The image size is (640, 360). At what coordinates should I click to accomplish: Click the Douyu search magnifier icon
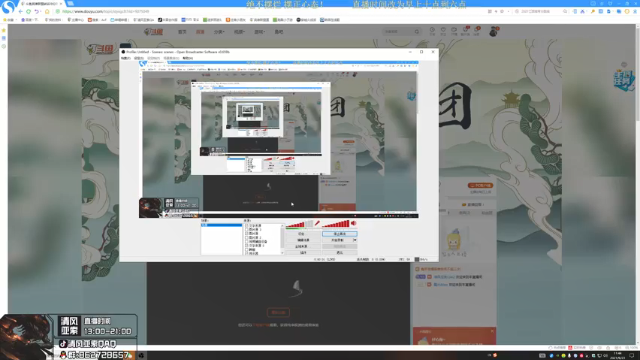417,31
